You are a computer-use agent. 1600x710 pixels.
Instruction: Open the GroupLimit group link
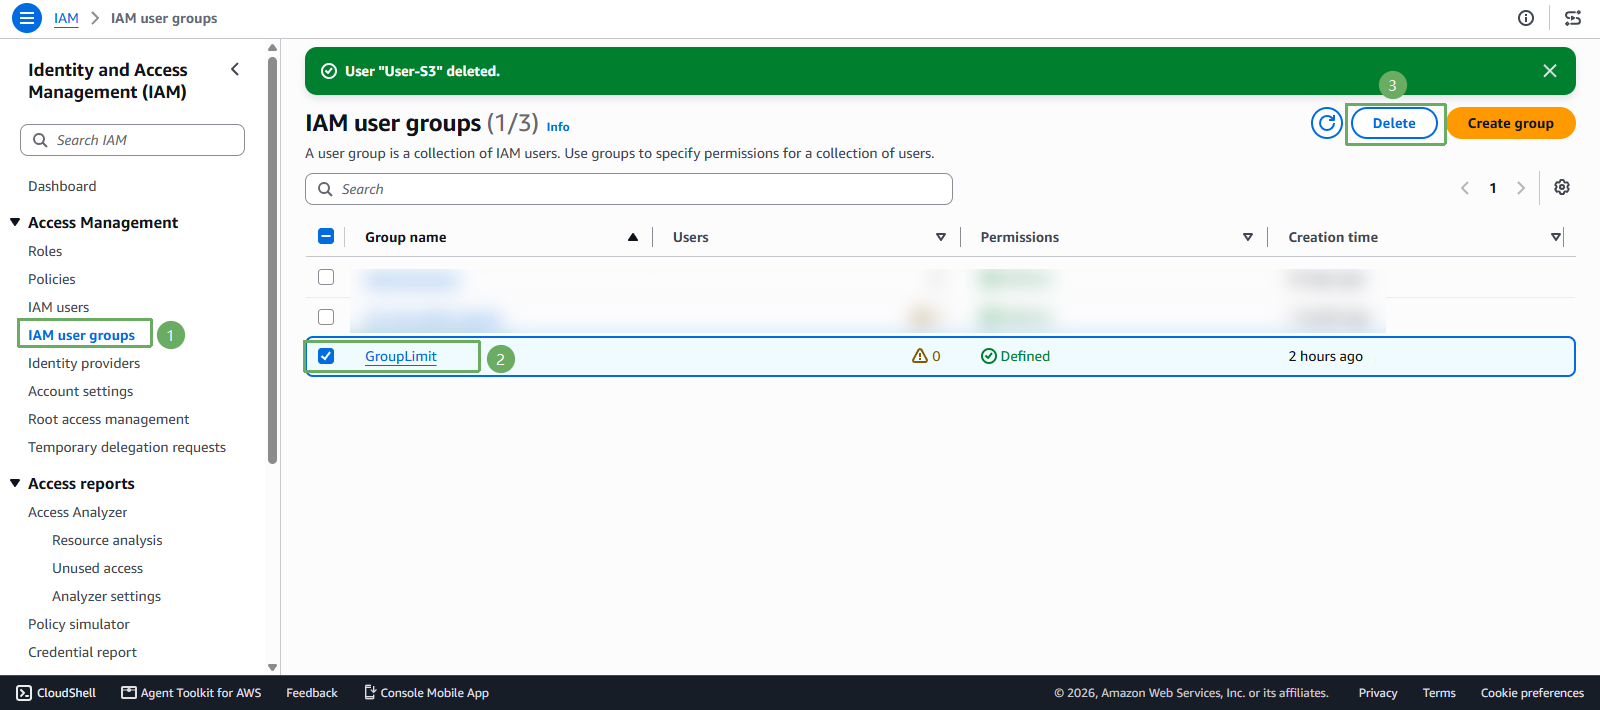pos(401,356)
